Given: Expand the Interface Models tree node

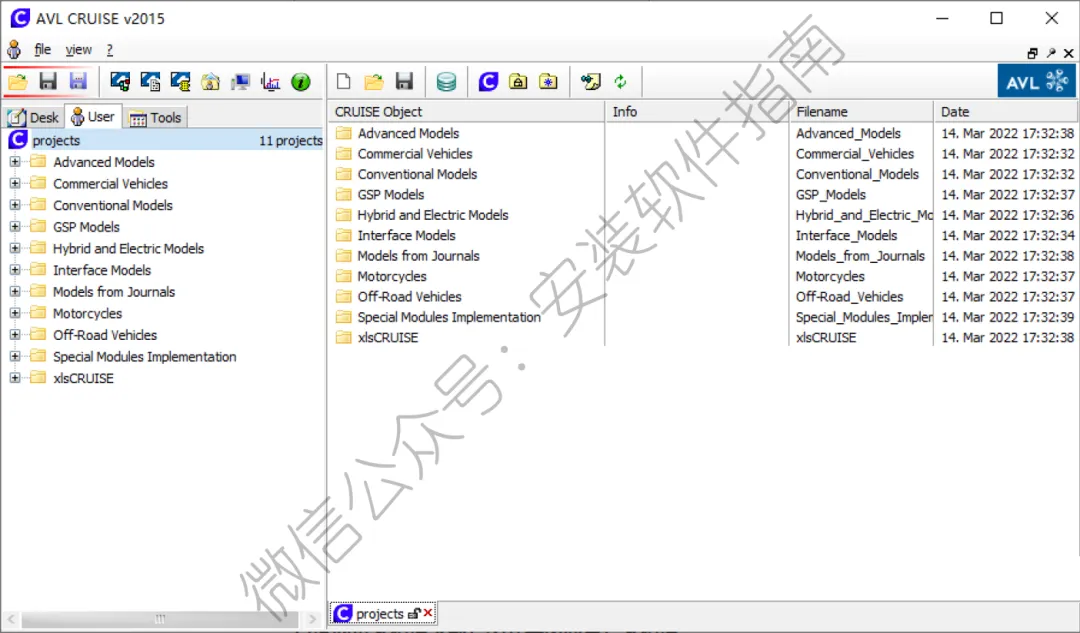Looking at the screenshot, I should click(x=14, y=270).
